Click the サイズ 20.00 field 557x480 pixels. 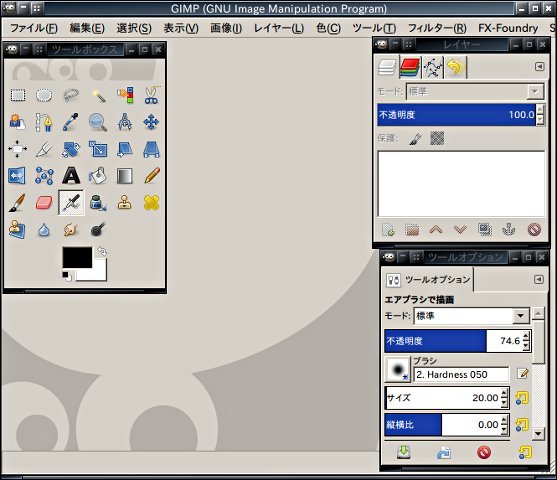click(447, 398)
